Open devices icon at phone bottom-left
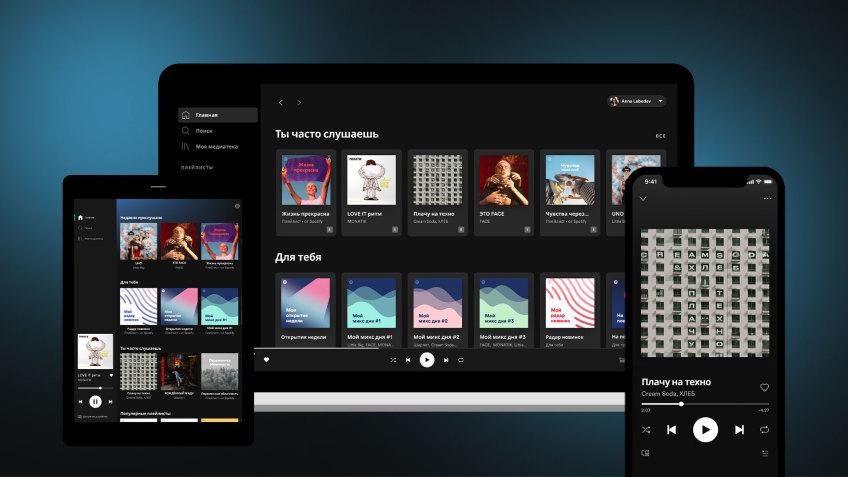The image size is (848, 477). click(x=645, y=453)
